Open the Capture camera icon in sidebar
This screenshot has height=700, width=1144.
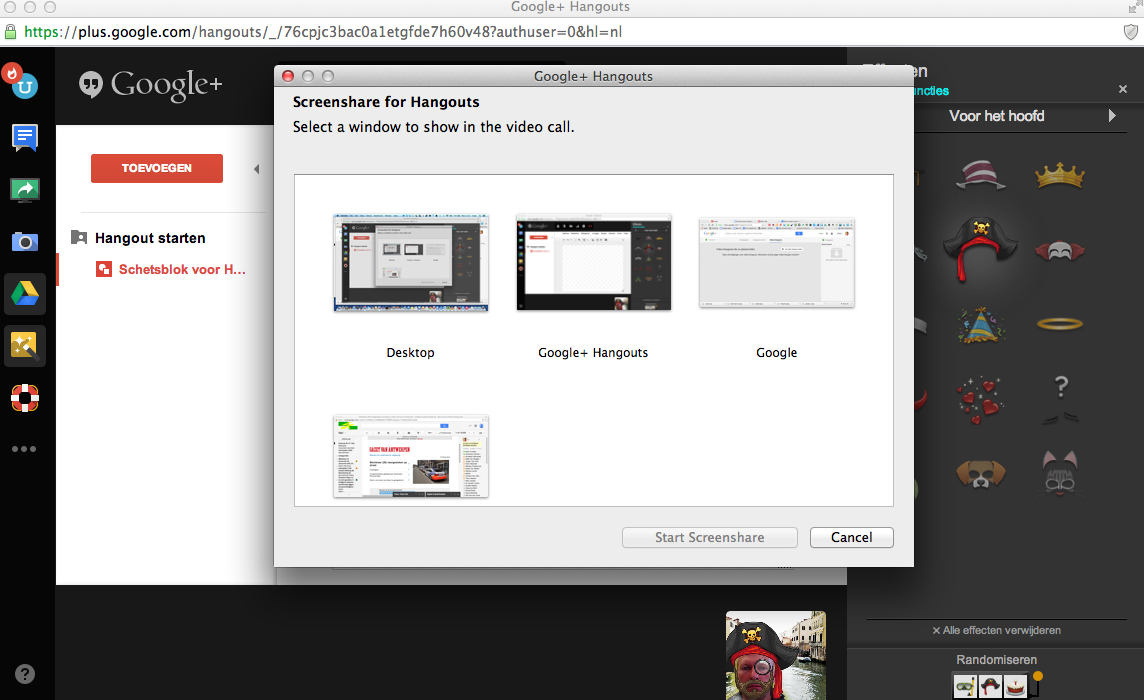pos(25,242)
